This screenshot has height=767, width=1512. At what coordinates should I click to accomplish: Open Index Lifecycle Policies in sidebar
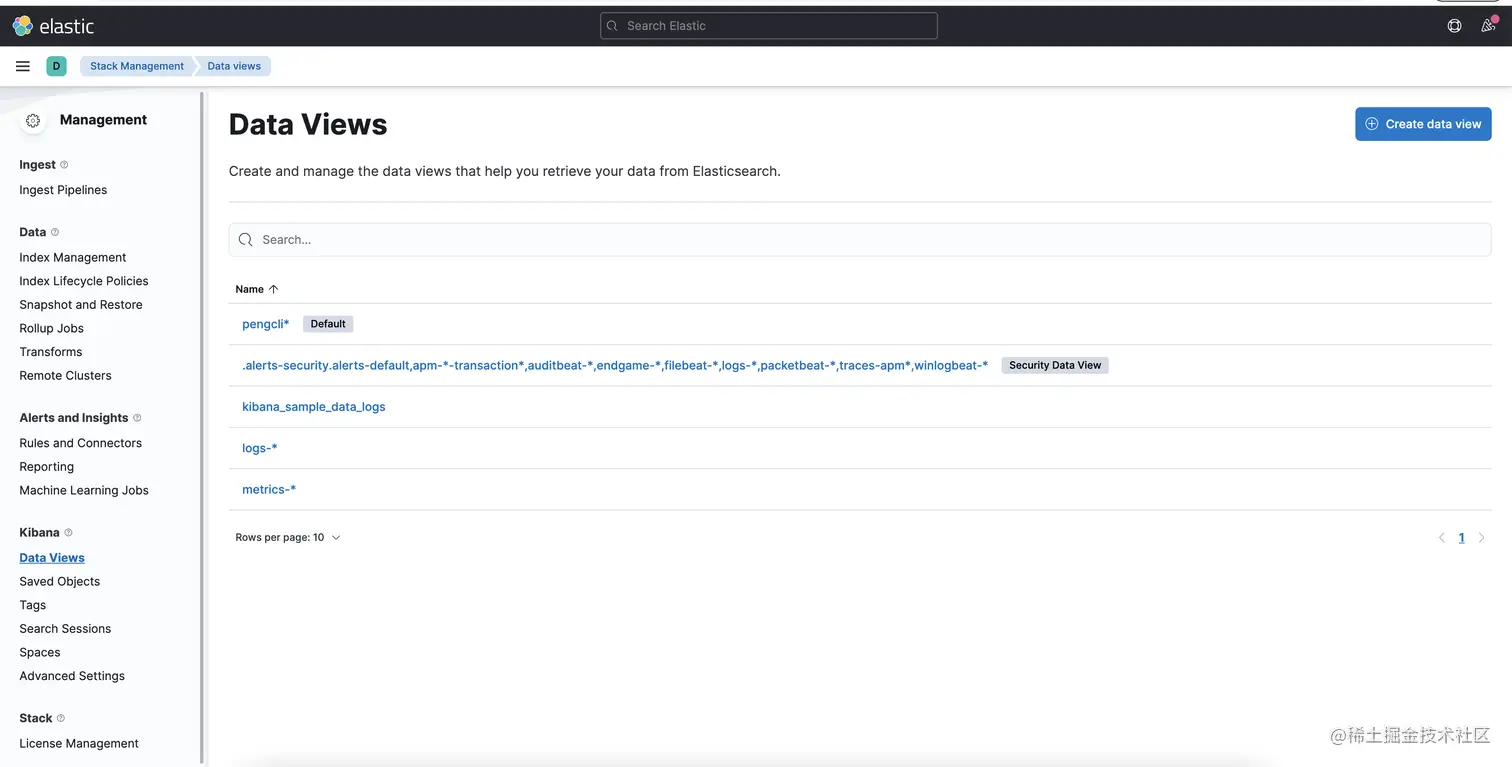click(84, 281)
